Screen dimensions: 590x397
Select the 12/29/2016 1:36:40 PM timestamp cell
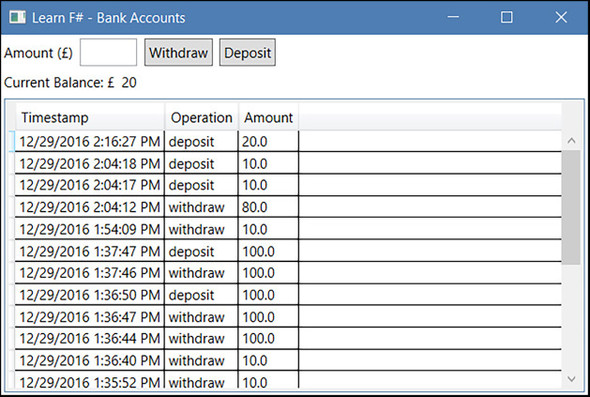[90, 360]
